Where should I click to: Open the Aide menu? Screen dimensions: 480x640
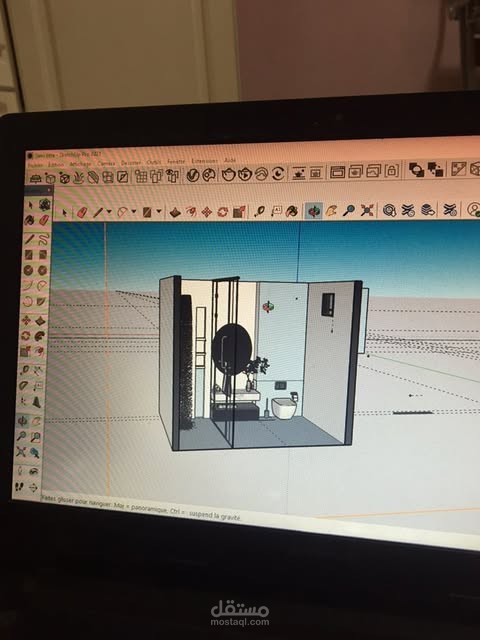(x=230, y=160)
